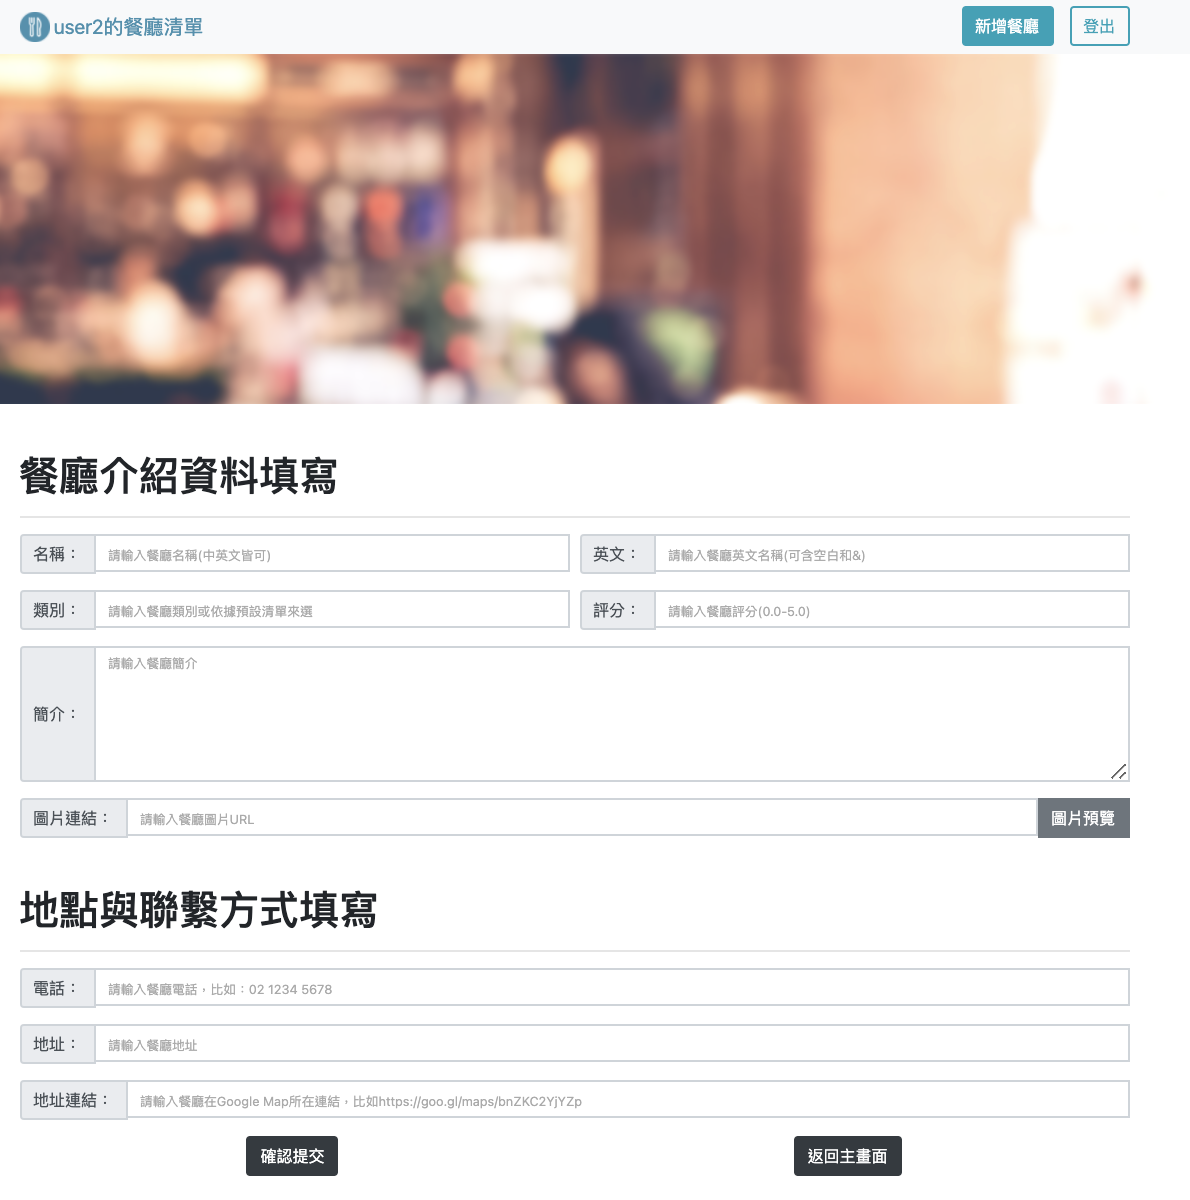This screenshot has width=1190, height=1200.
Task: Click the textarea resize handle
Action: coord(1119,772)
